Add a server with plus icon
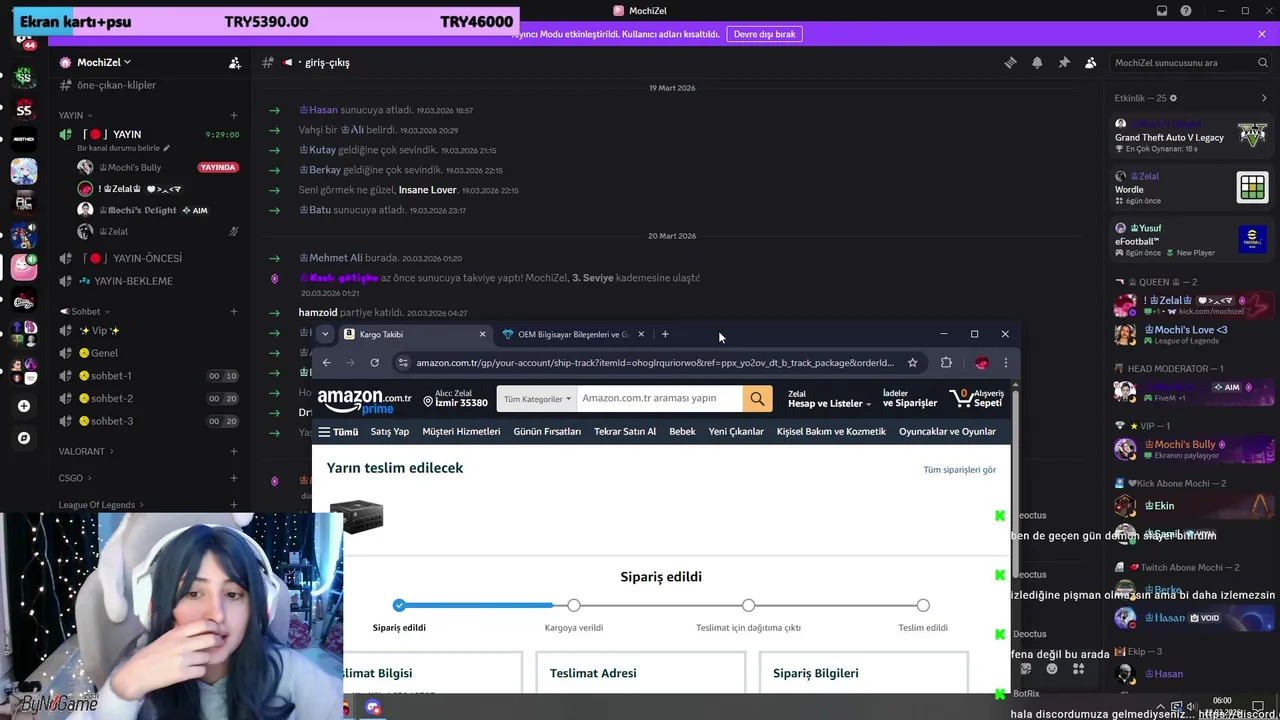The width and height of the screenshot is (1280, 720). click(x=24, y=406)
